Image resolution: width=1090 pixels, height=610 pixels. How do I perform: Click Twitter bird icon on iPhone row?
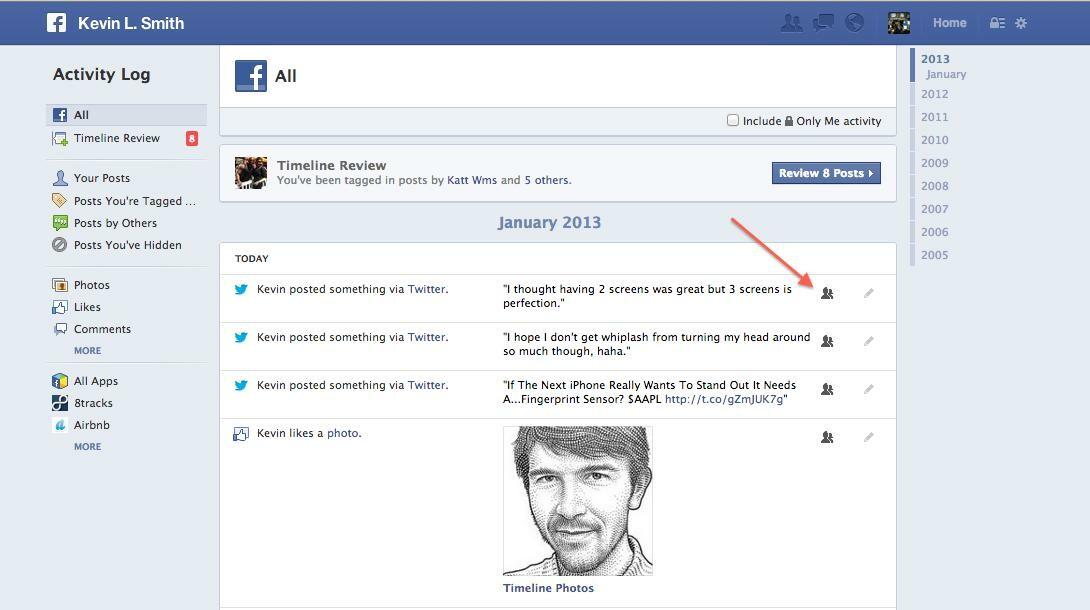pos(241,385)
